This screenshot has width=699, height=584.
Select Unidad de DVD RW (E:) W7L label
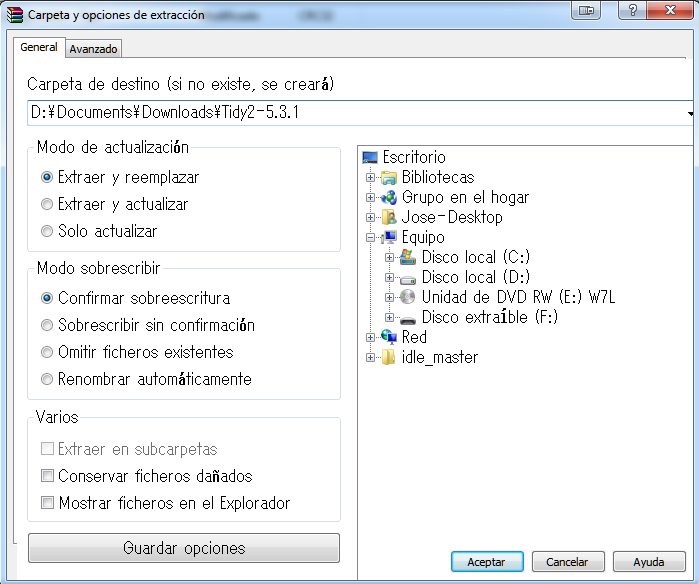pyautogui.click(x=518, y=297)
